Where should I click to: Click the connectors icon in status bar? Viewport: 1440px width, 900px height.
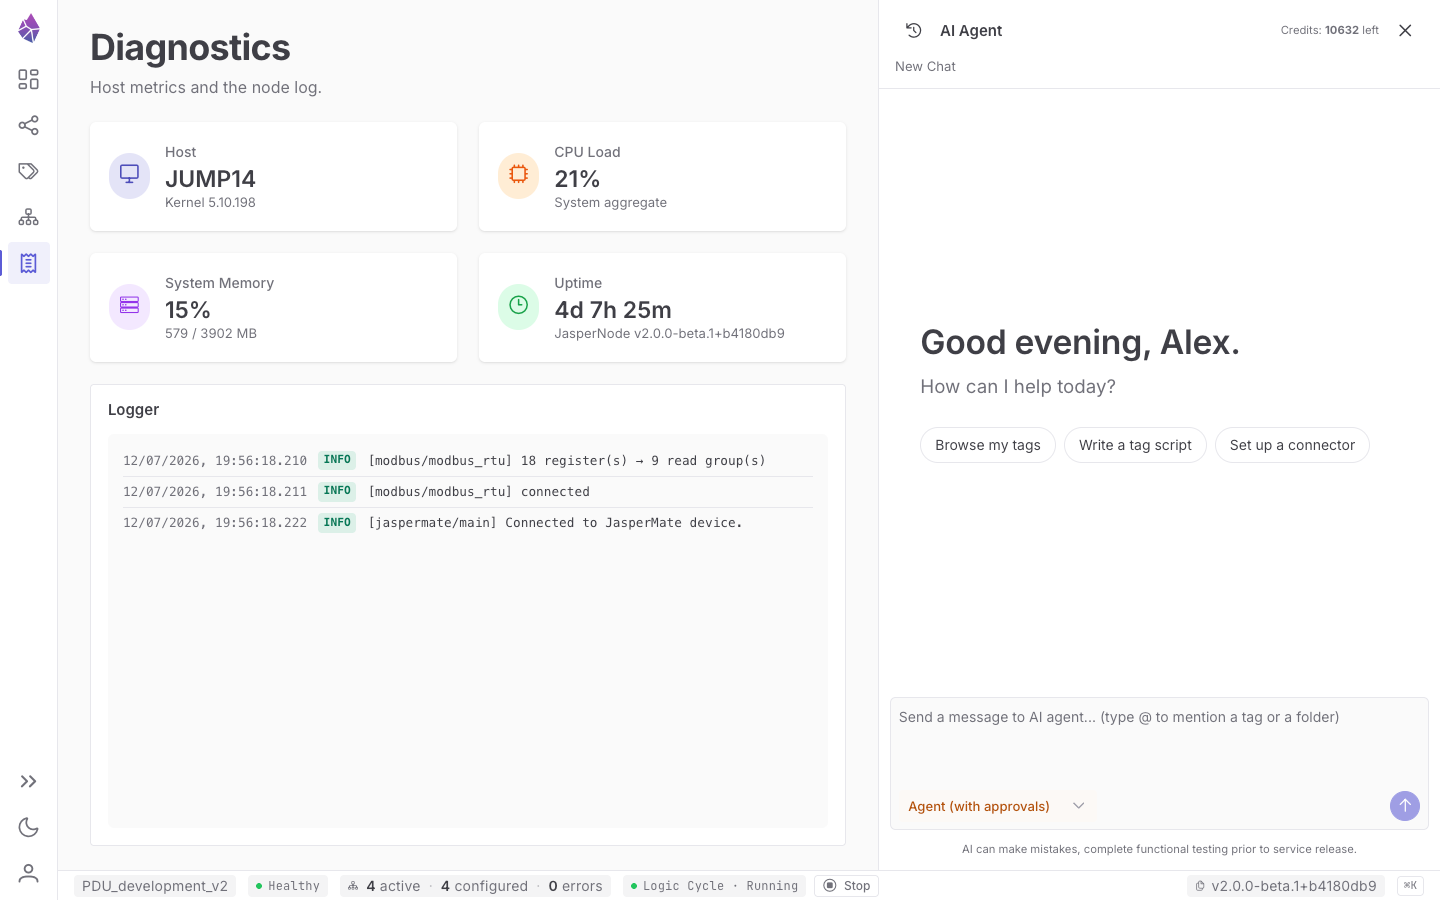(353, 886)
